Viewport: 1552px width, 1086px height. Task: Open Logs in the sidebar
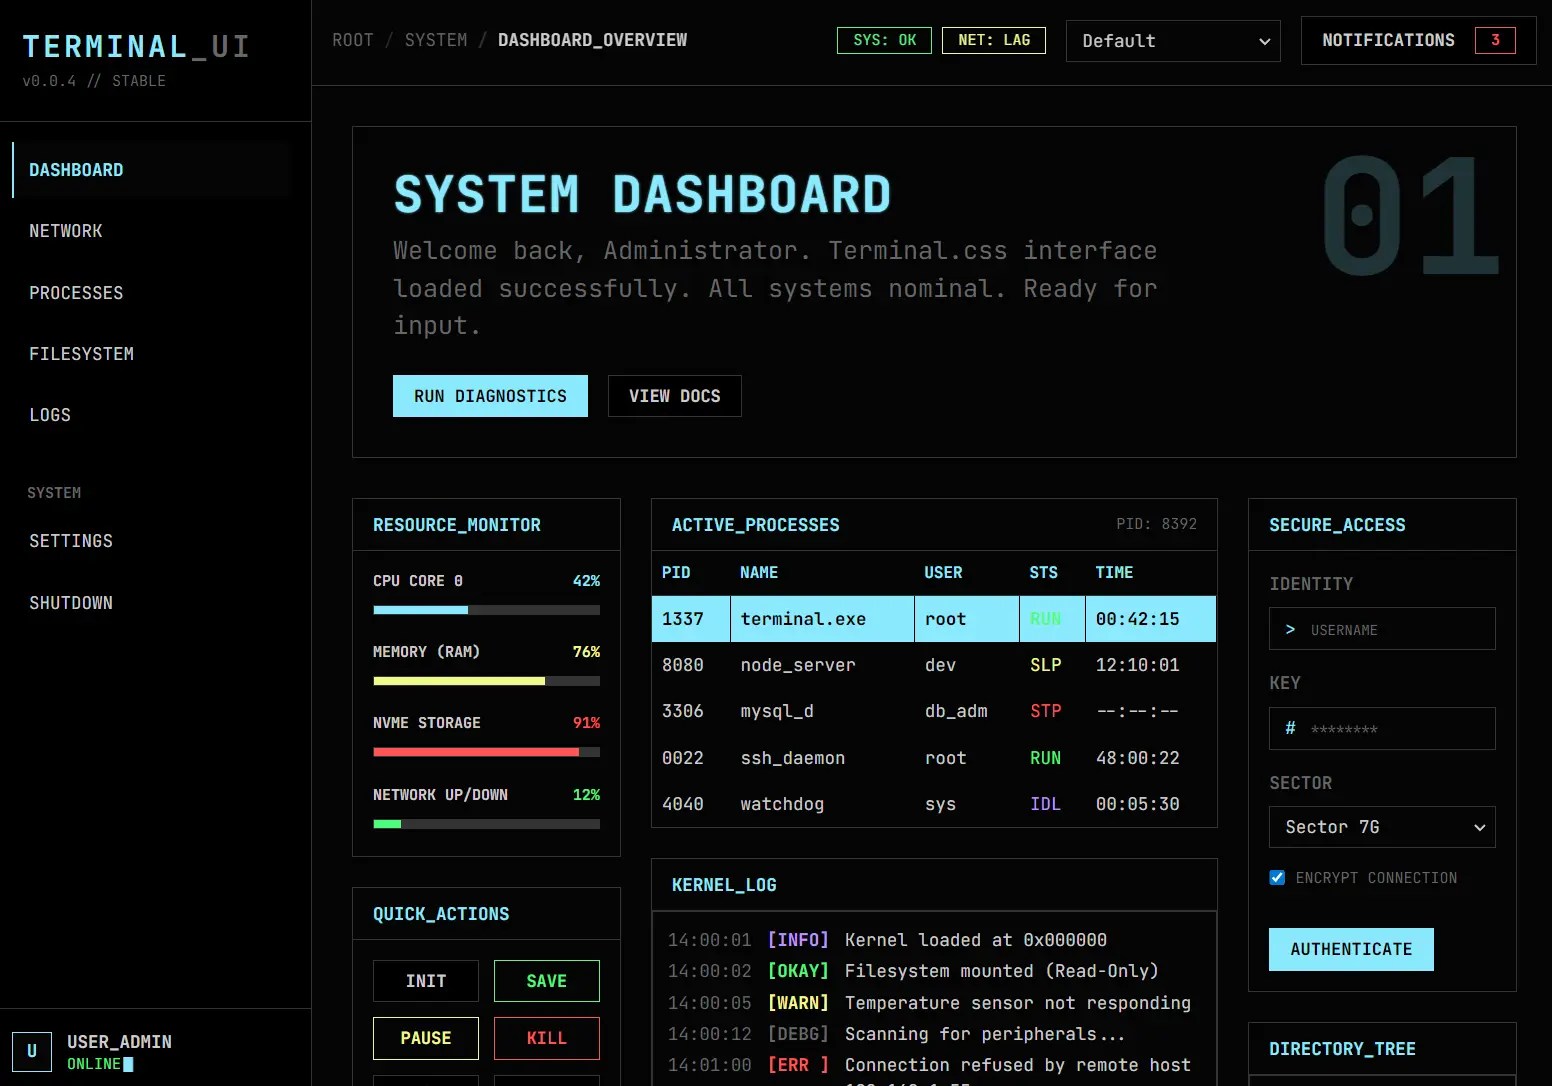[151, 415]
